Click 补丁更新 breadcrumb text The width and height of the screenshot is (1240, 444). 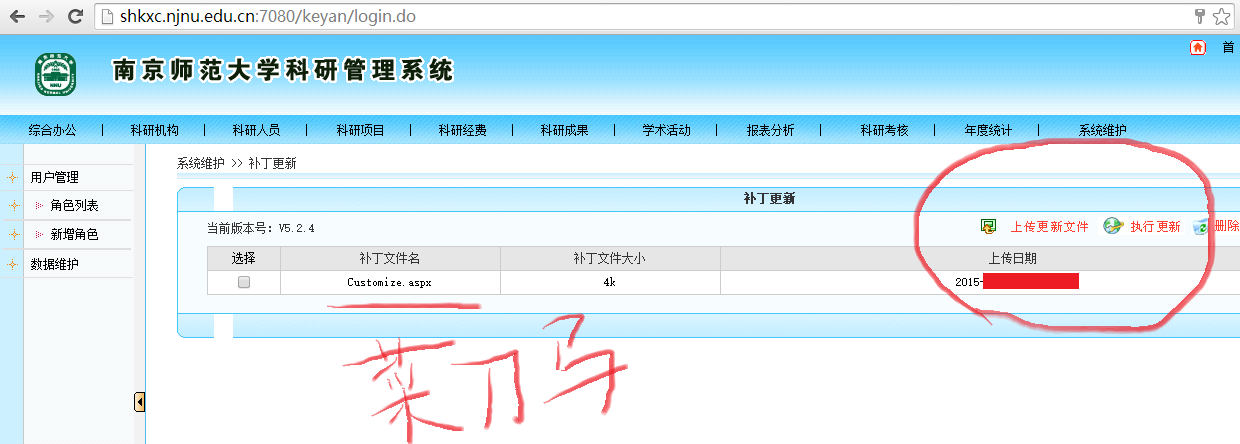click(272, 164)
